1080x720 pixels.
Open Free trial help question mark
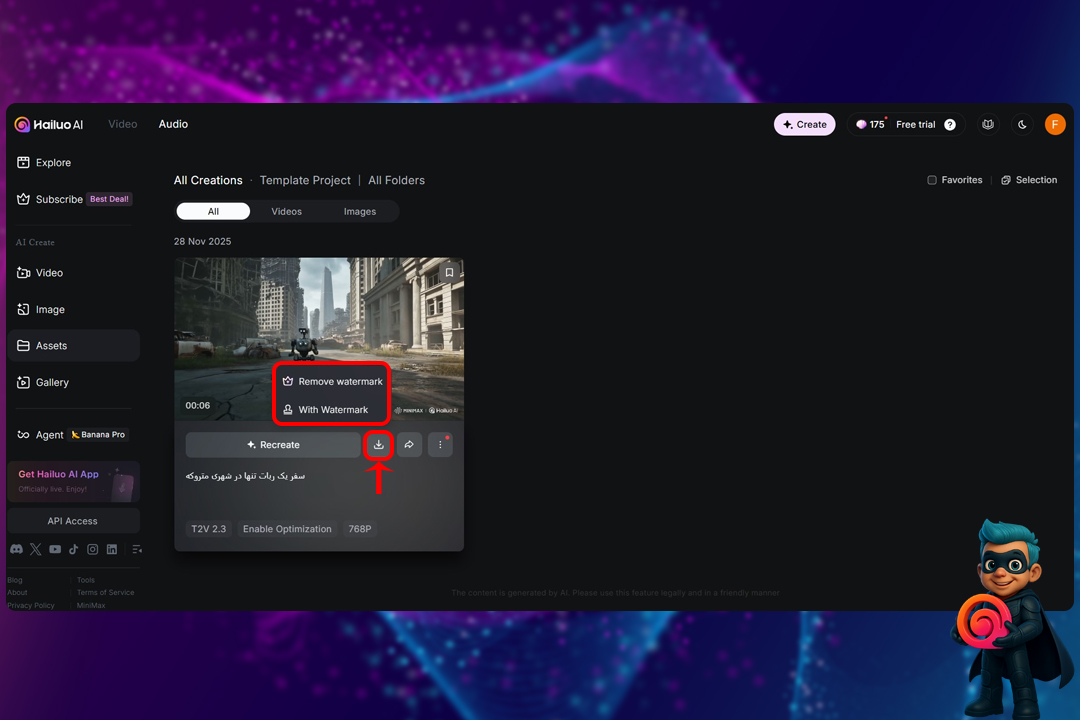tap(949, 124)
